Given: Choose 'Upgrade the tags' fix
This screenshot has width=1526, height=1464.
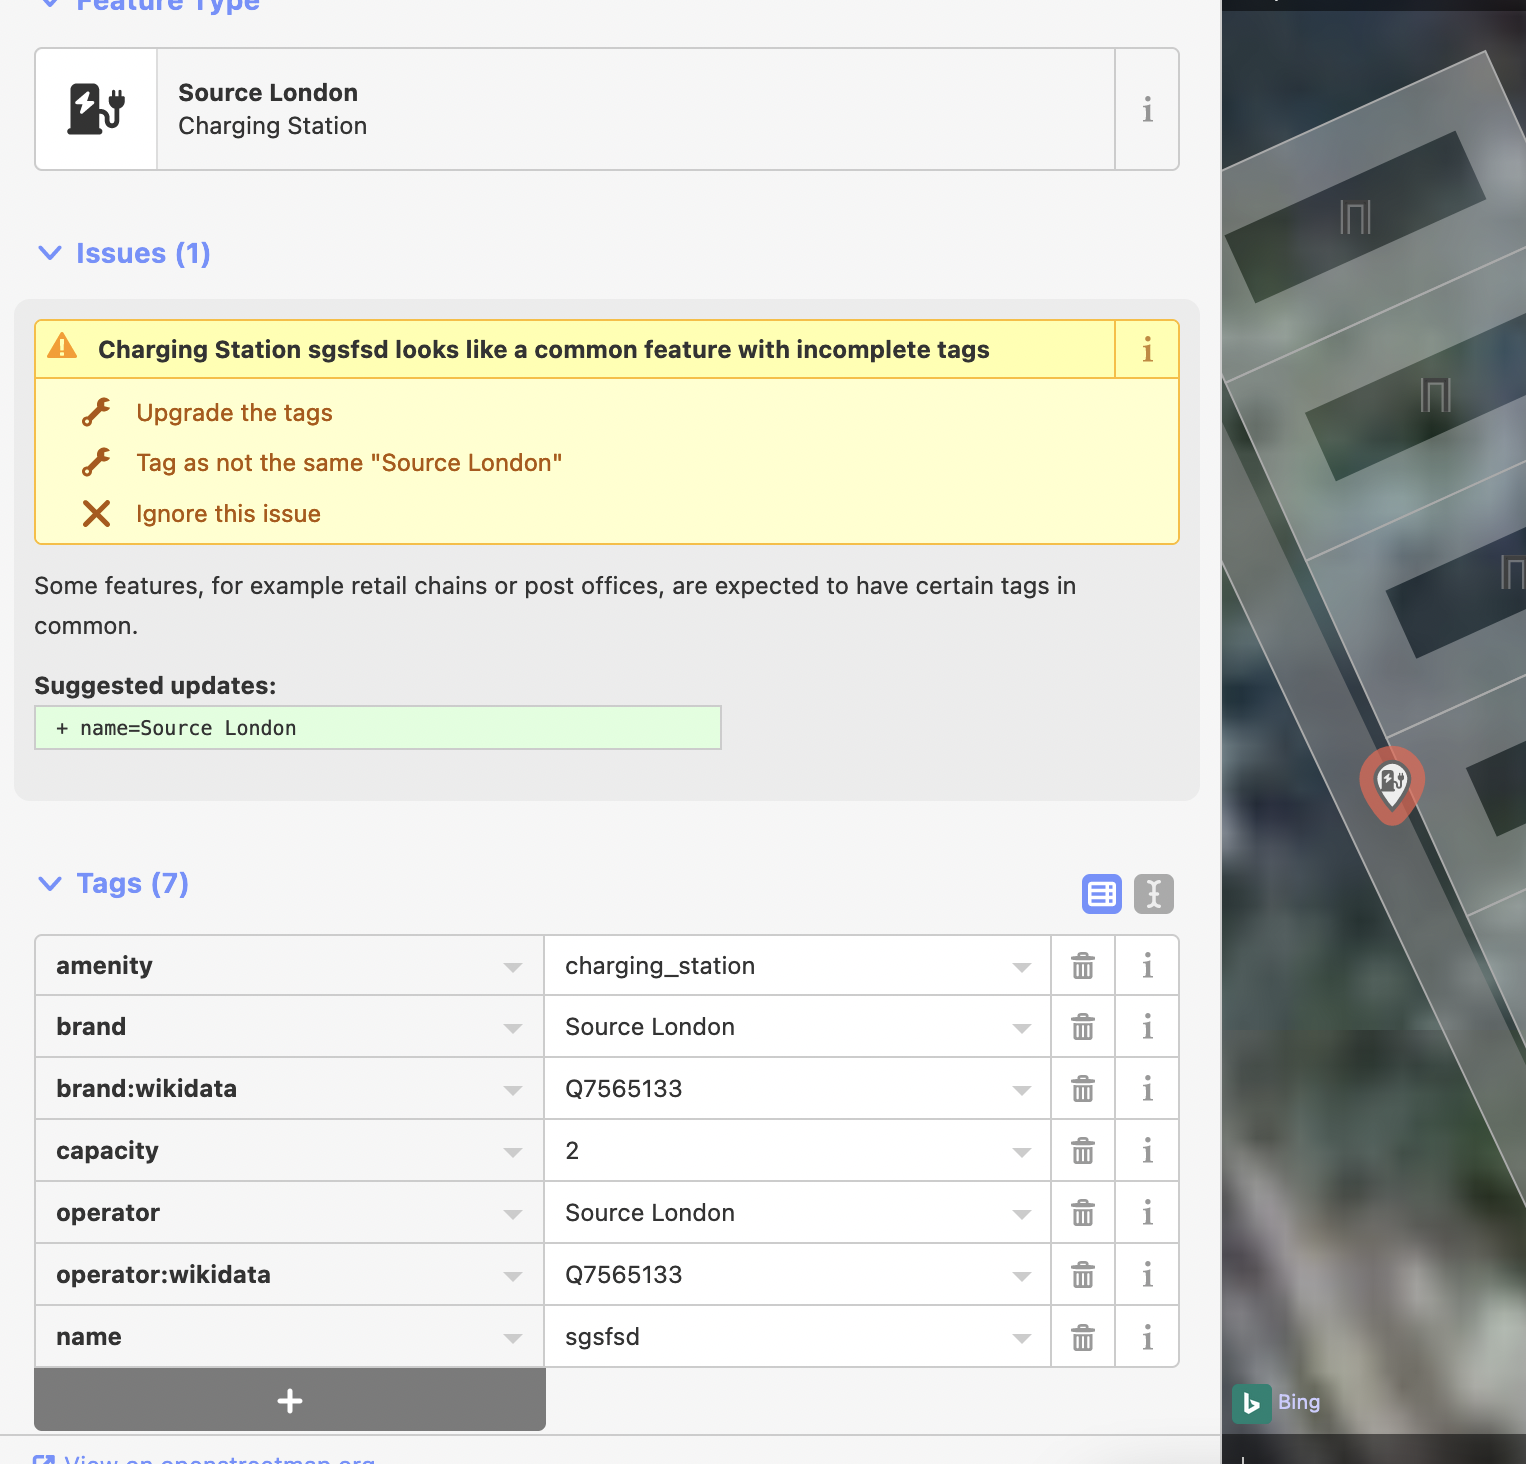Looking at the screenshot, I should [x=234, y=413].
